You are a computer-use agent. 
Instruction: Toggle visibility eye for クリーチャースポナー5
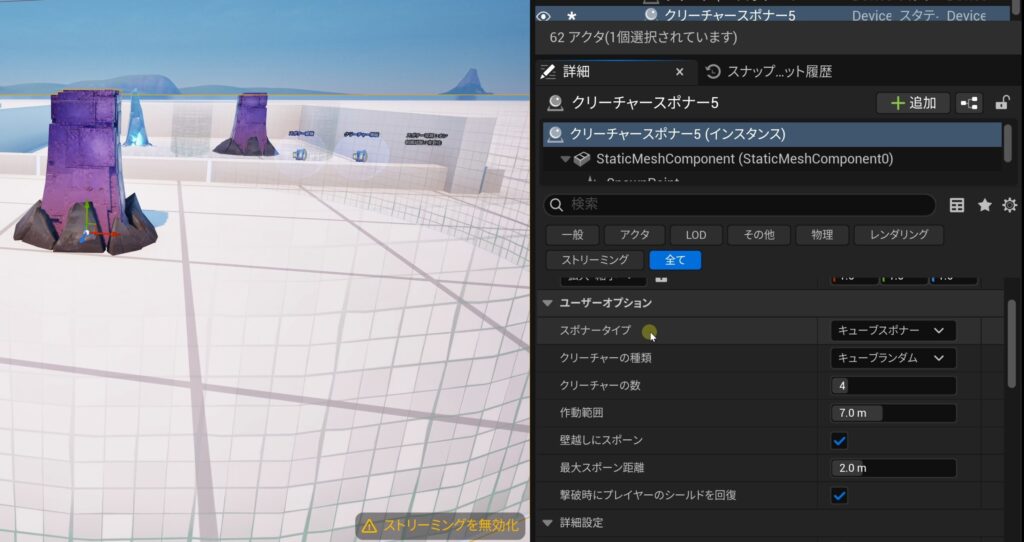tap(544, 15)
